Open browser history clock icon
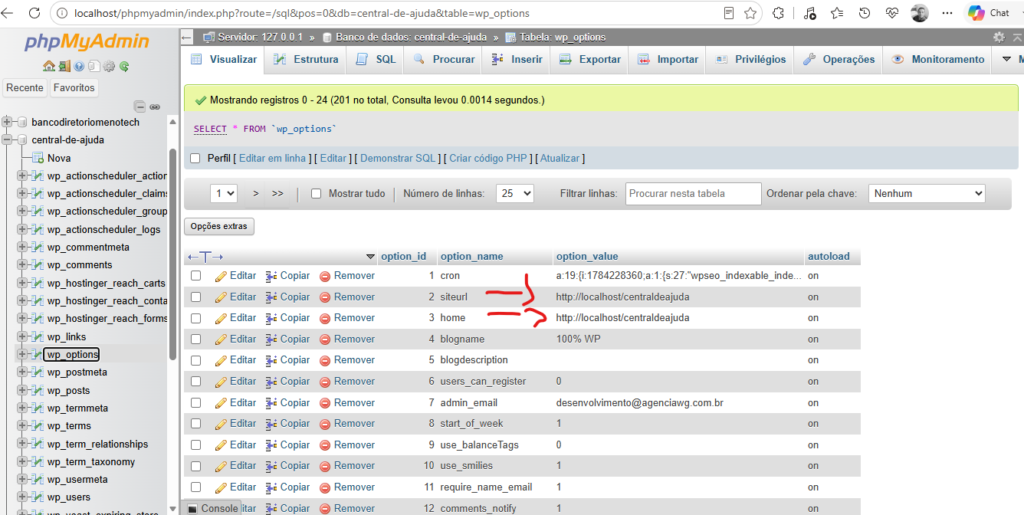 pos(865,13)
